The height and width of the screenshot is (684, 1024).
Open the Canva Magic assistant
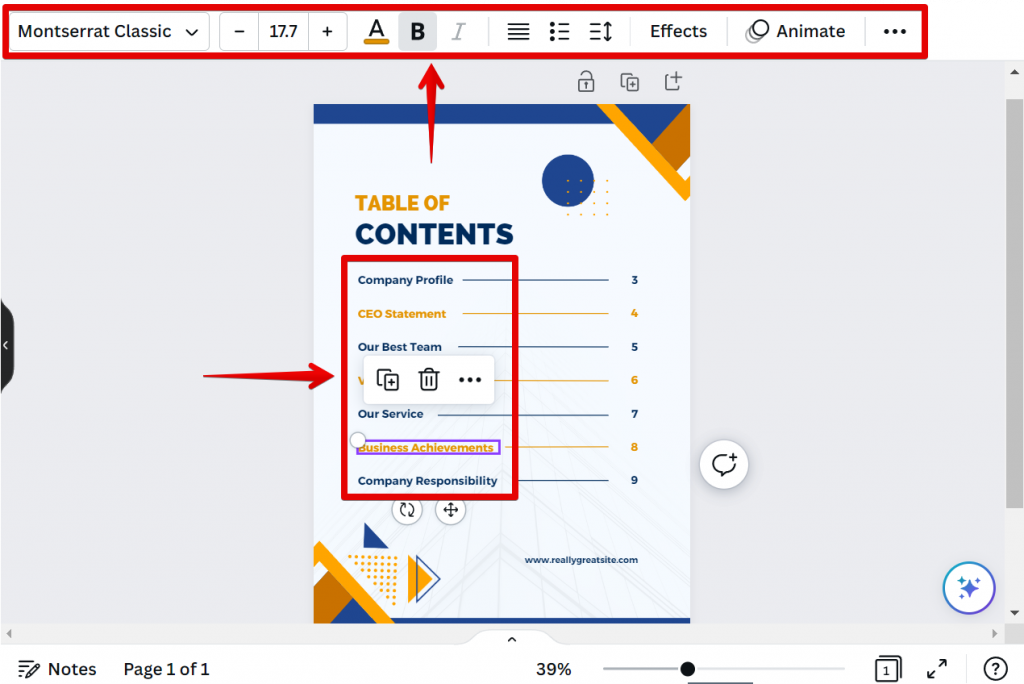(968, 588)
